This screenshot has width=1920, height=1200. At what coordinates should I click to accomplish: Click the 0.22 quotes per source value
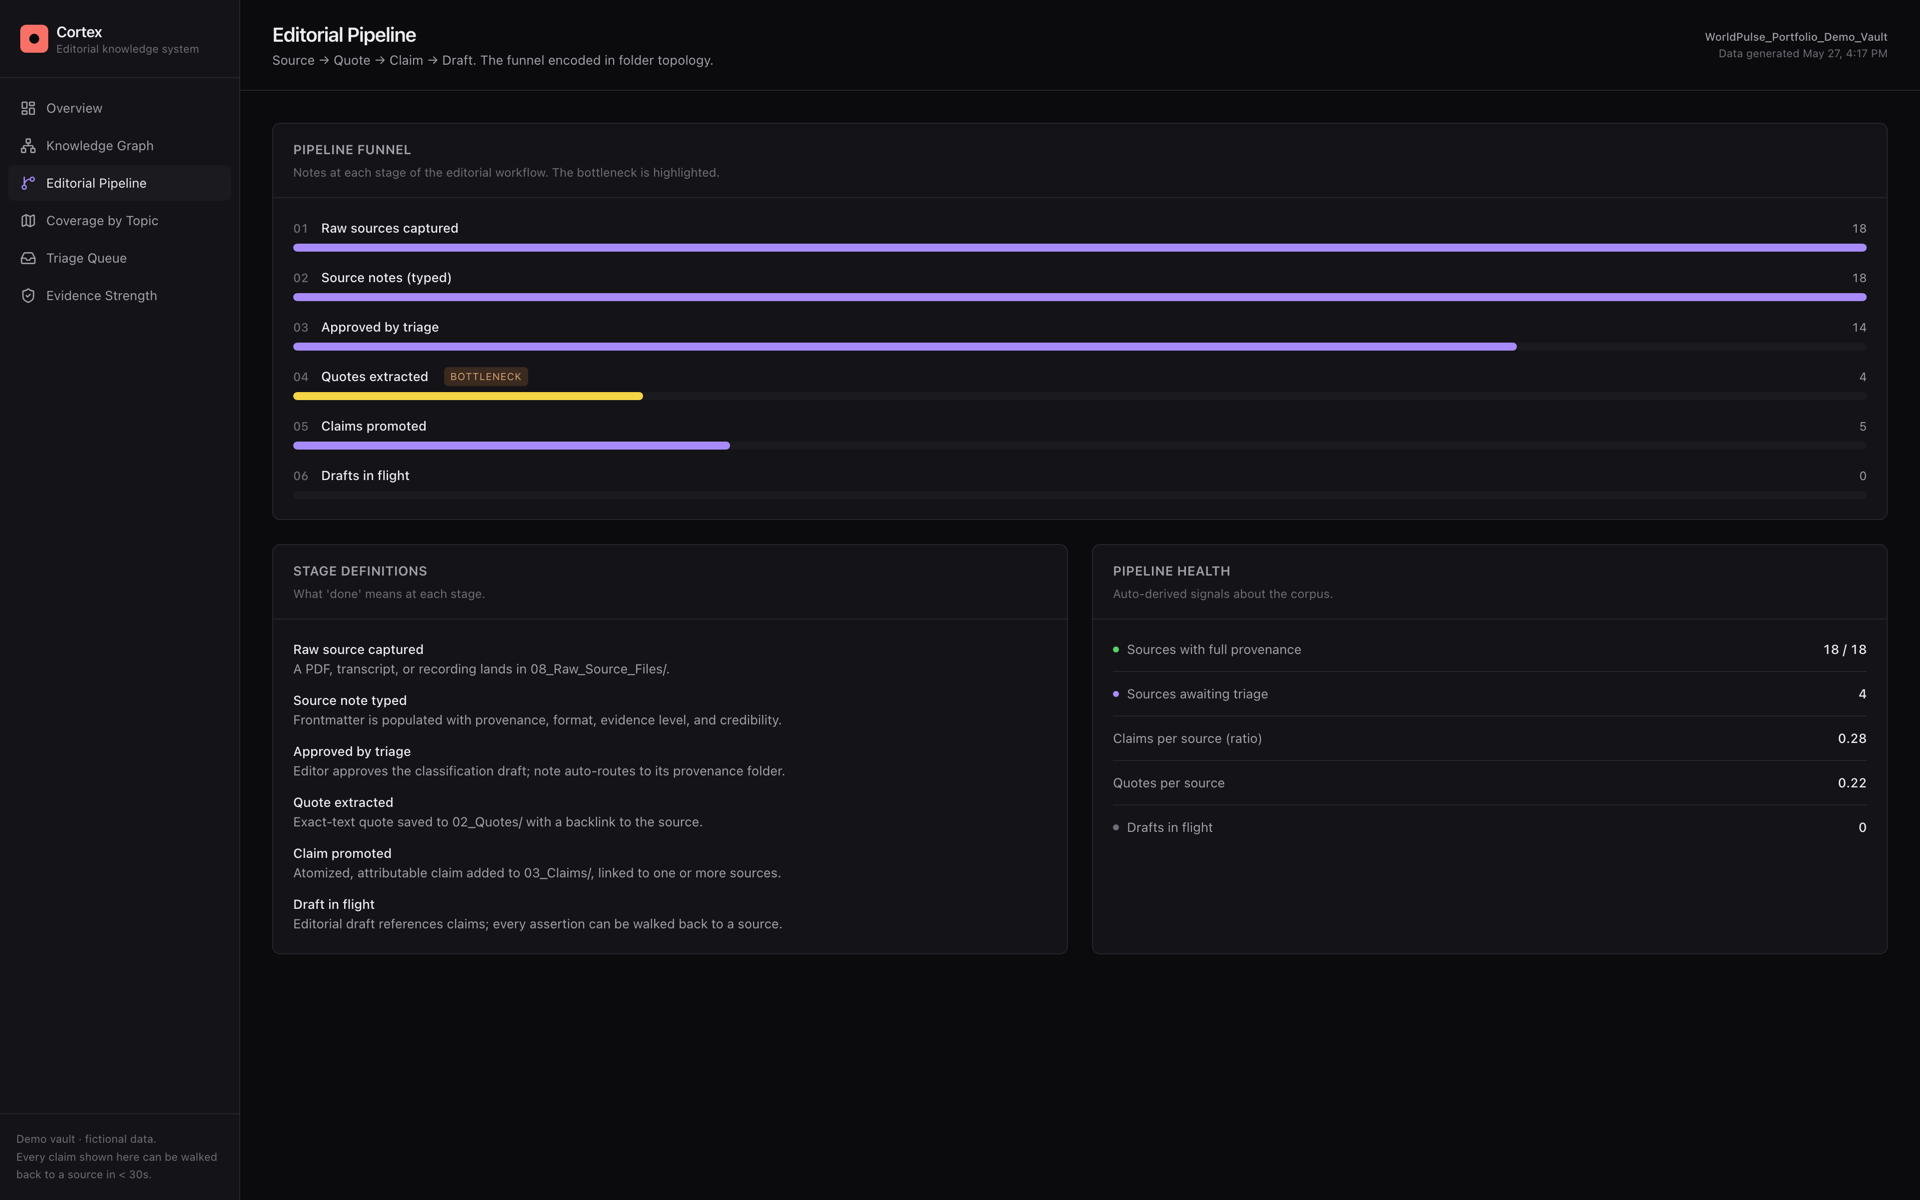point(1852,783)
